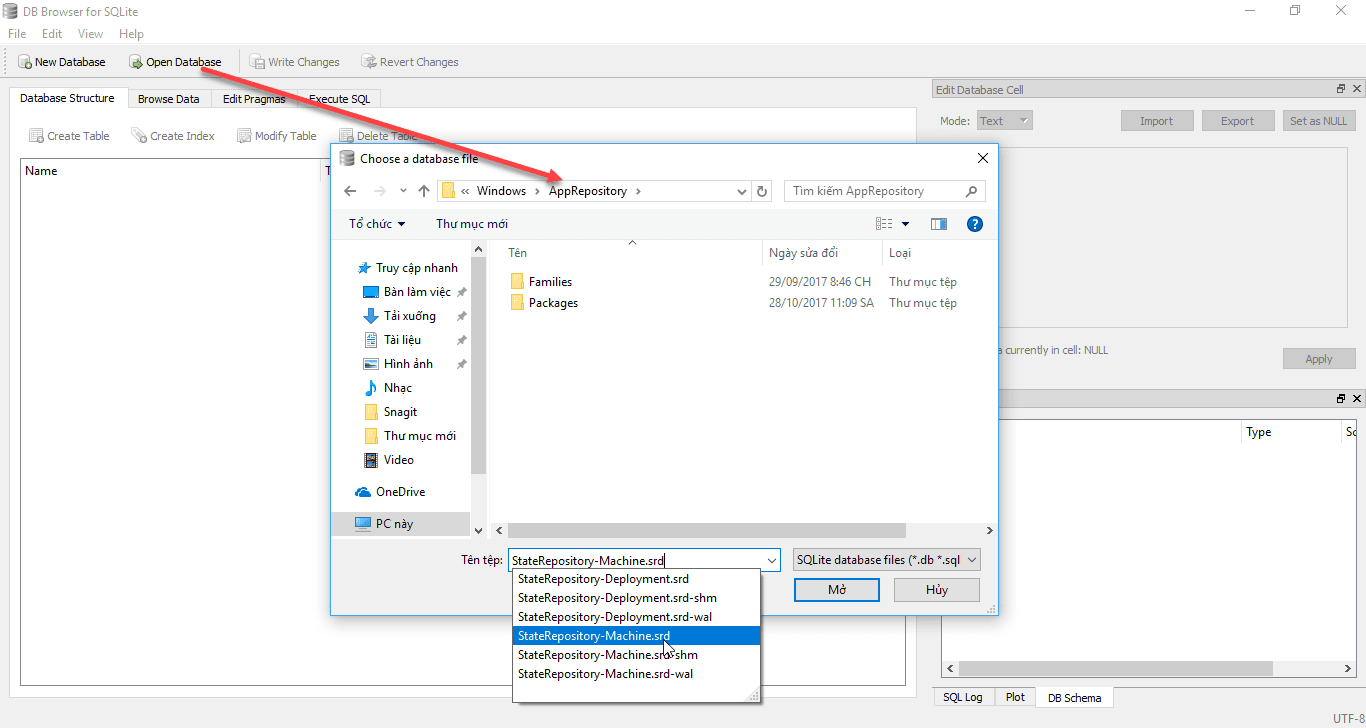
Task: Open recent locations dropdown arrow
Action: (403, 191)
